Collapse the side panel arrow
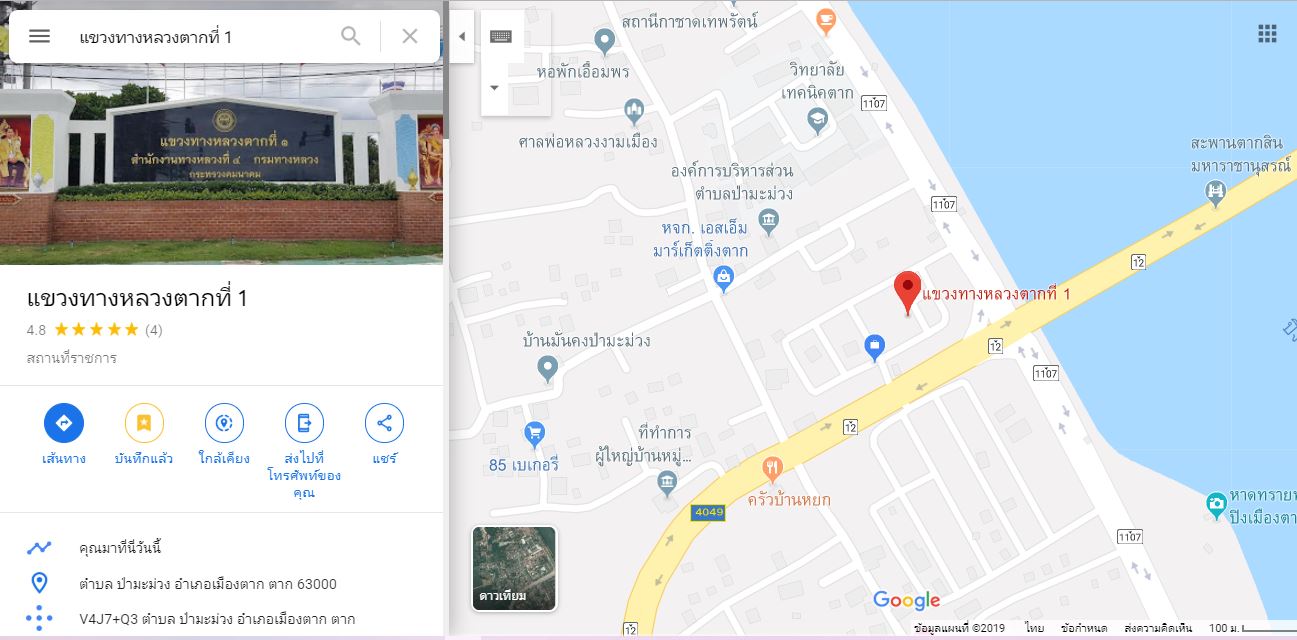1297x640 pixels. pos(461,36)
